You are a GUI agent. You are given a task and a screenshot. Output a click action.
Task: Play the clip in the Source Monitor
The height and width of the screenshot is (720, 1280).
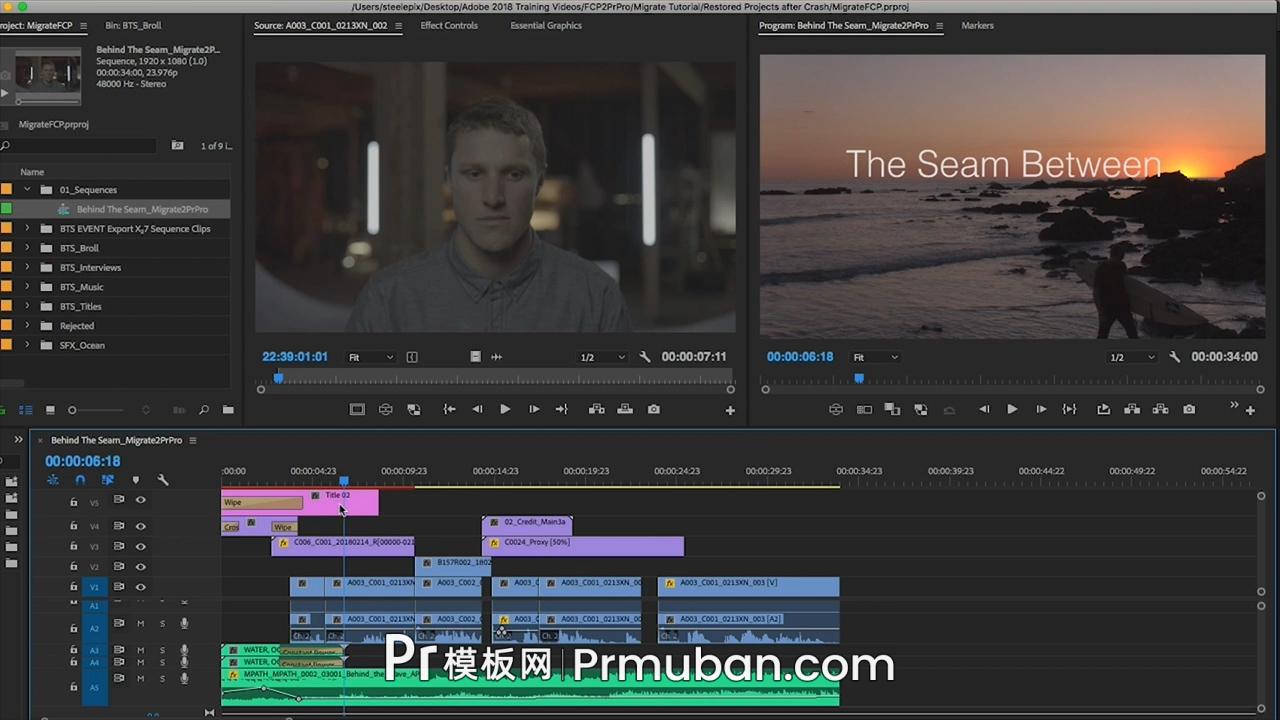tap(505, 409)
